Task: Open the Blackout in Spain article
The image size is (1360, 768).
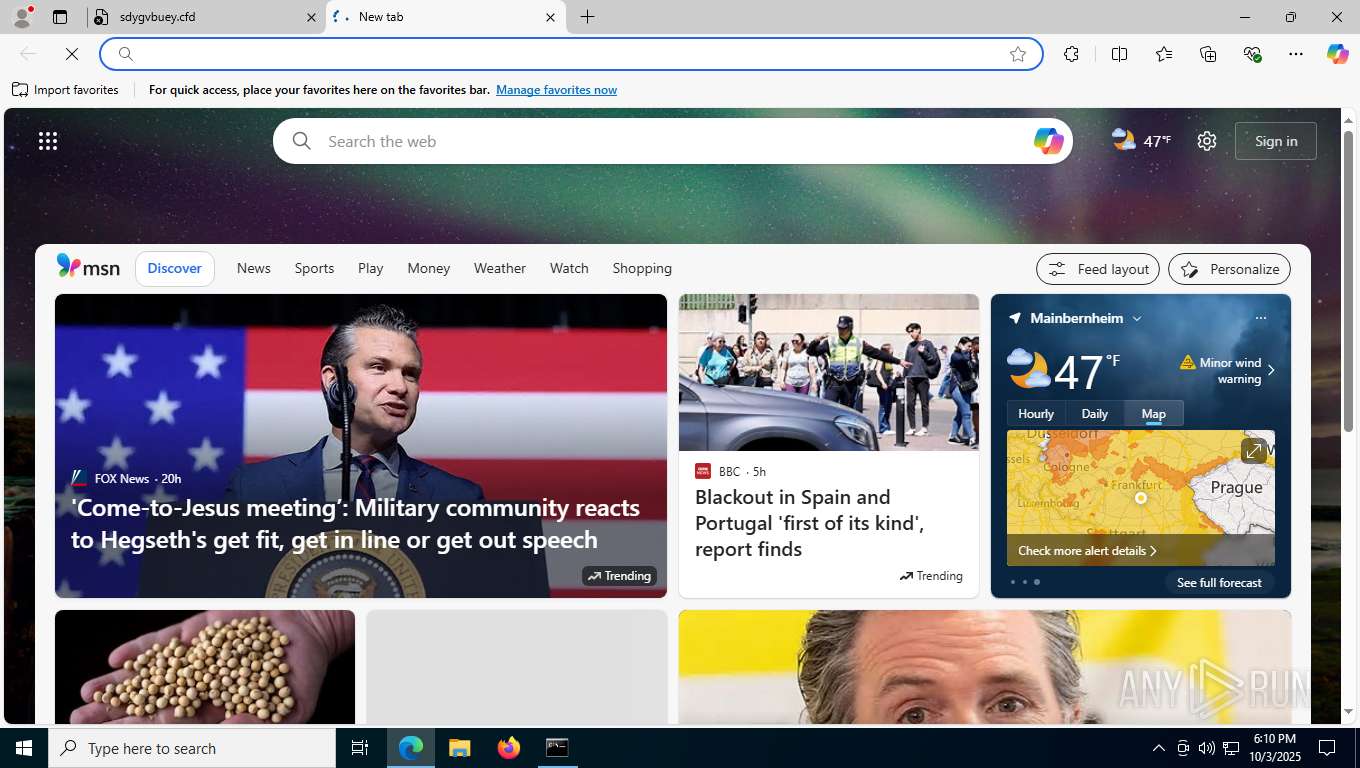Action: [x=809, y=523]
